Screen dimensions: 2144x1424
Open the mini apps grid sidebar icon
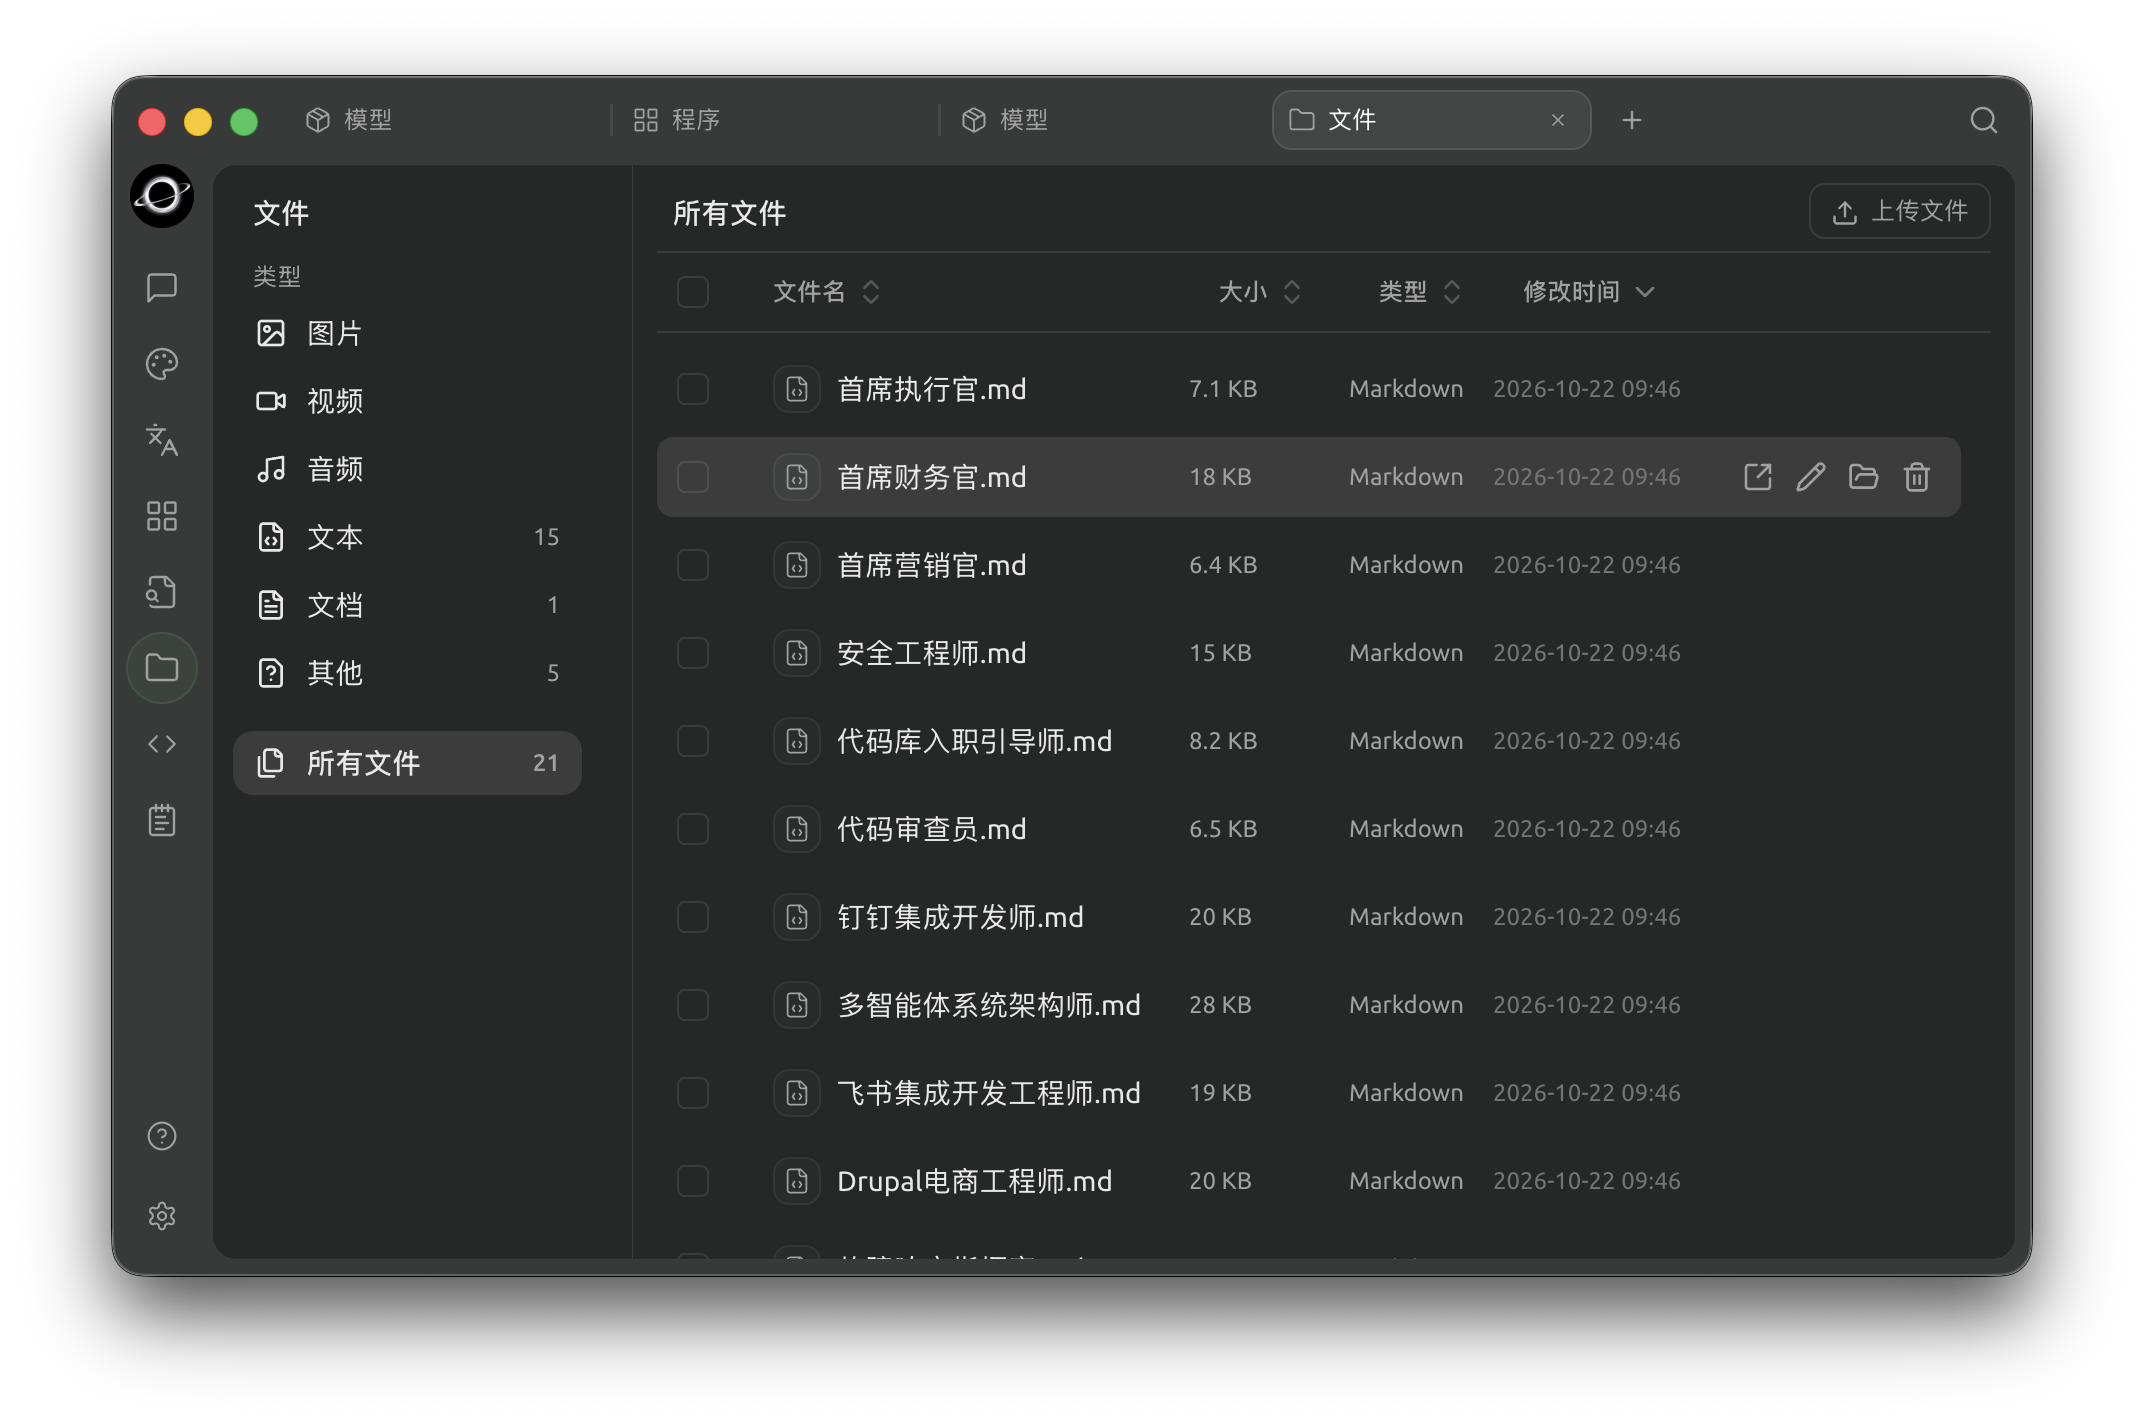[x=161, y=516]
